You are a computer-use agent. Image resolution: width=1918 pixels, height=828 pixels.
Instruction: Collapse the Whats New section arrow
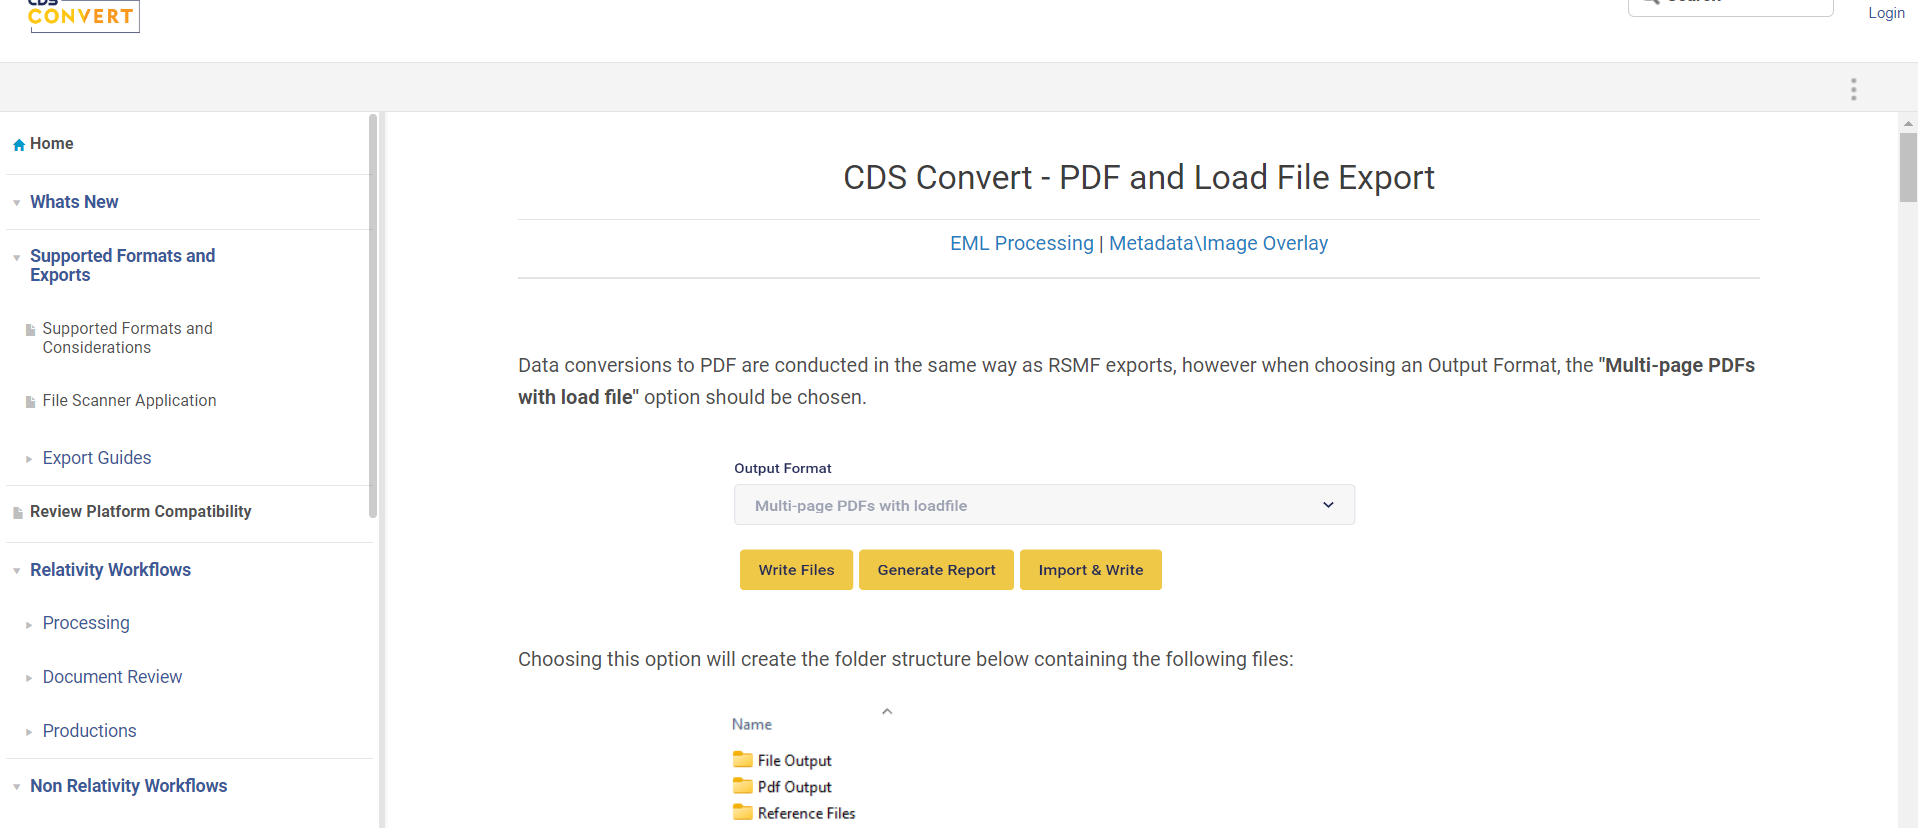(x=17, y=203)
